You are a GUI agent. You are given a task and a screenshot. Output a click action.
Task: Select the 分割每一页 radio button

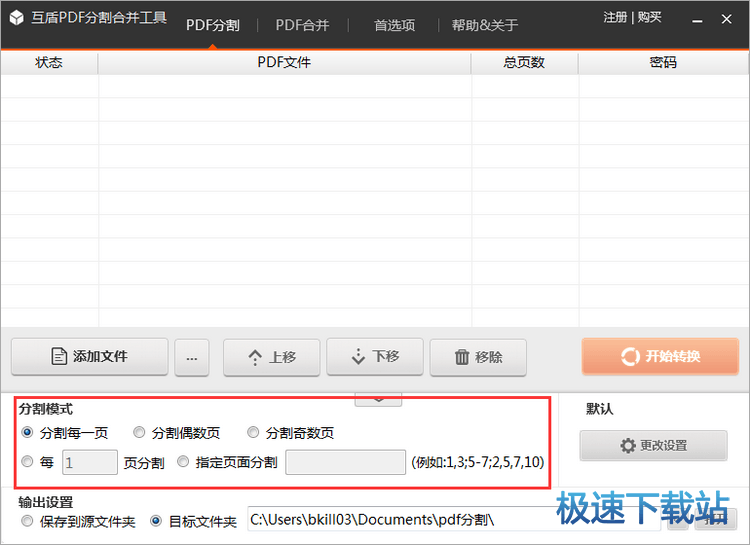pos(27,433)
